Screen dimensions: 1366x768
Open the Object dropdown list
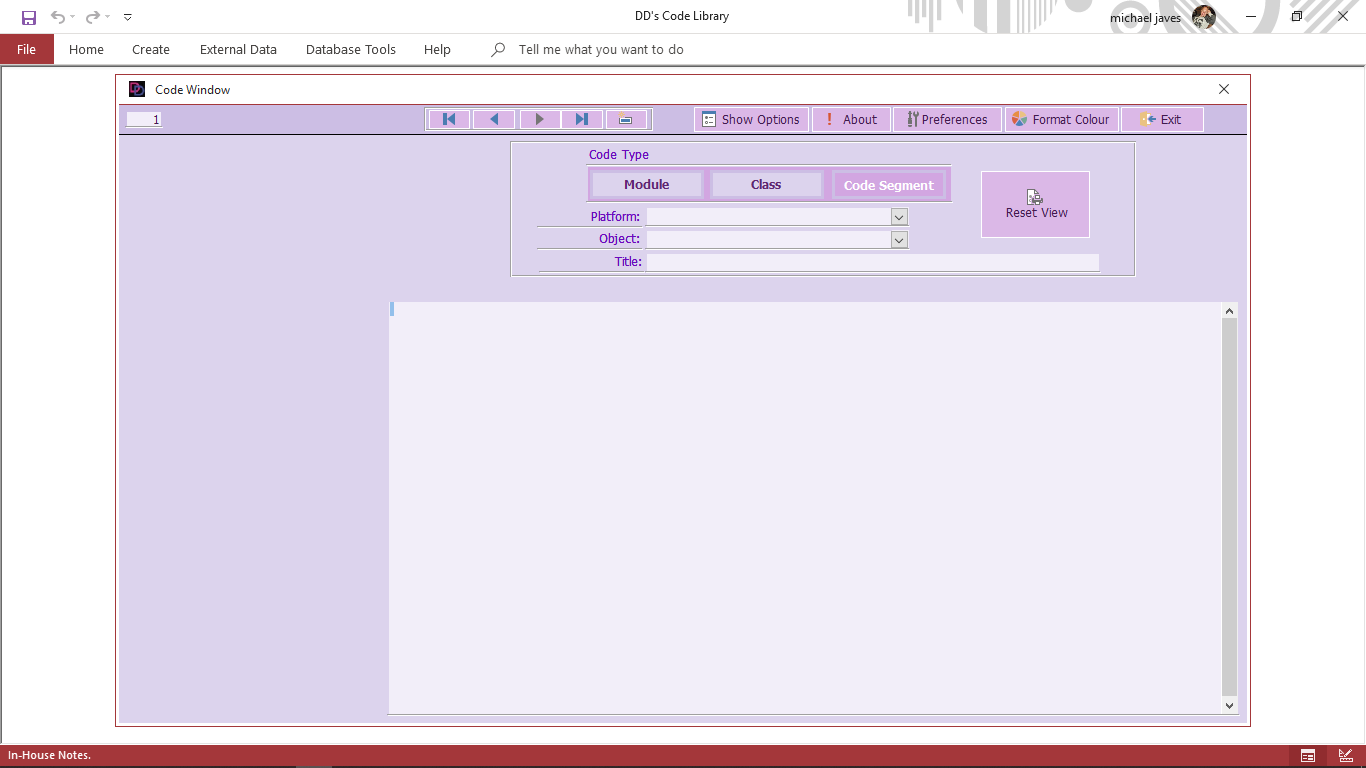(x=898, y=240)
